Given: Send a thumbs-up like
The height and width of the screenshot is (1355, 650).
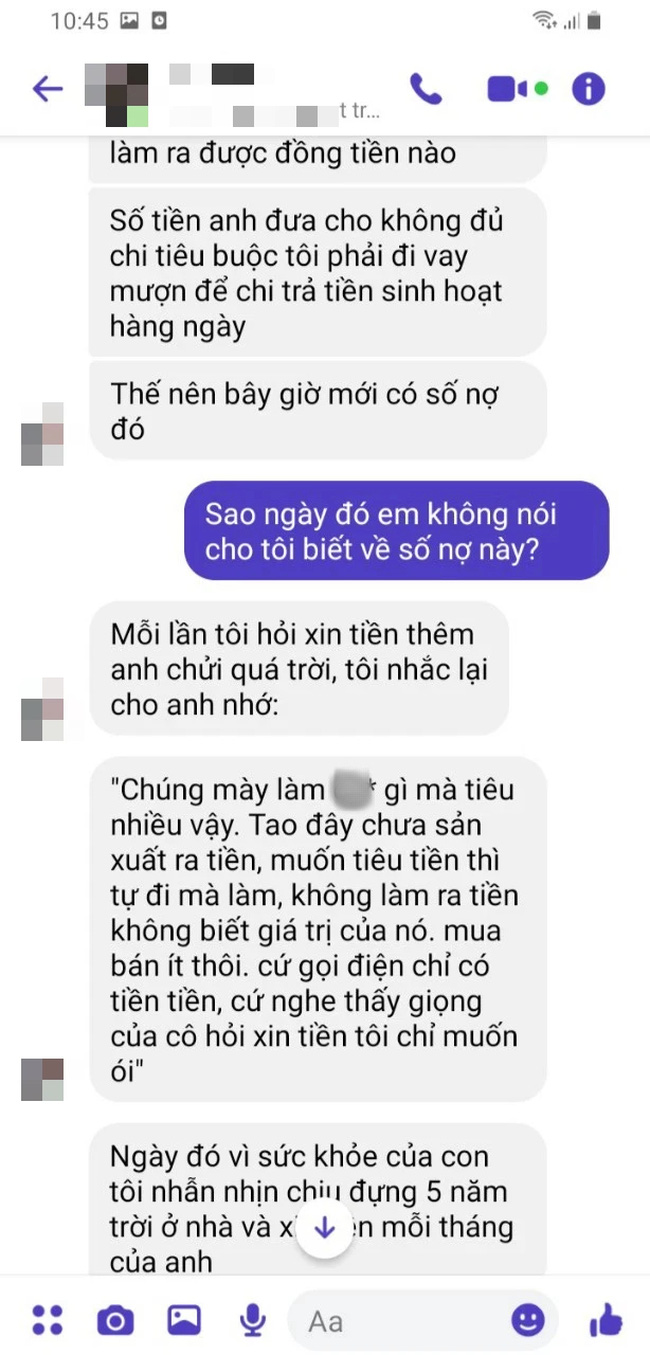Looking at the screenshot, I should click(x=606, y=1320).
